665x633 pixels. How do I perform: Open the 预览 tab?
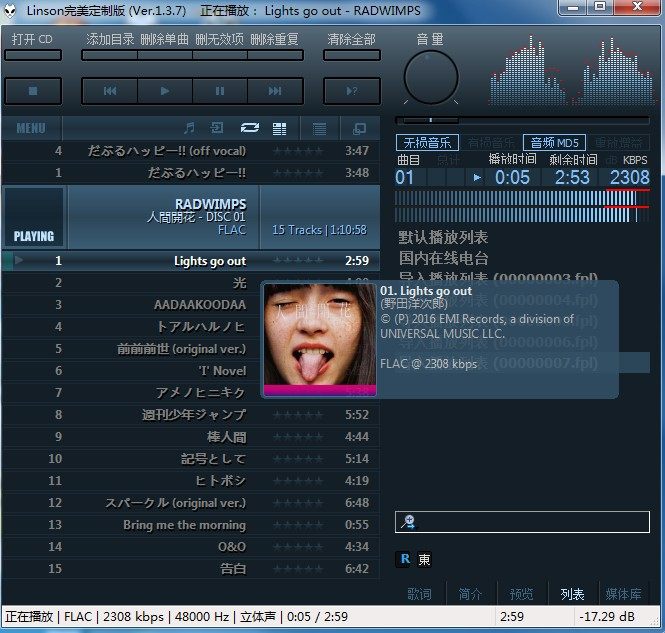point(521,594)
